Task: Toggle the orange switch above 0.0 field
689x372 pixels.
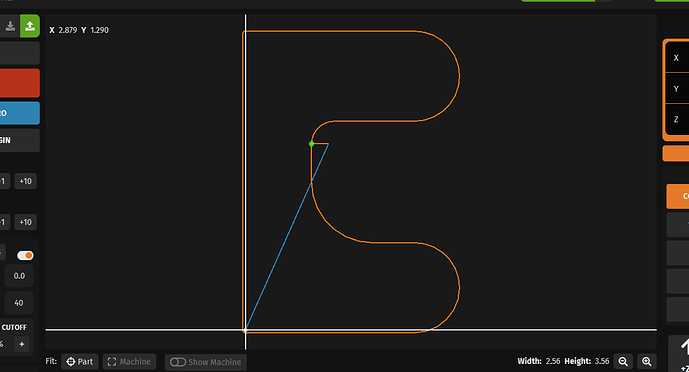Action: pos(25,256)
